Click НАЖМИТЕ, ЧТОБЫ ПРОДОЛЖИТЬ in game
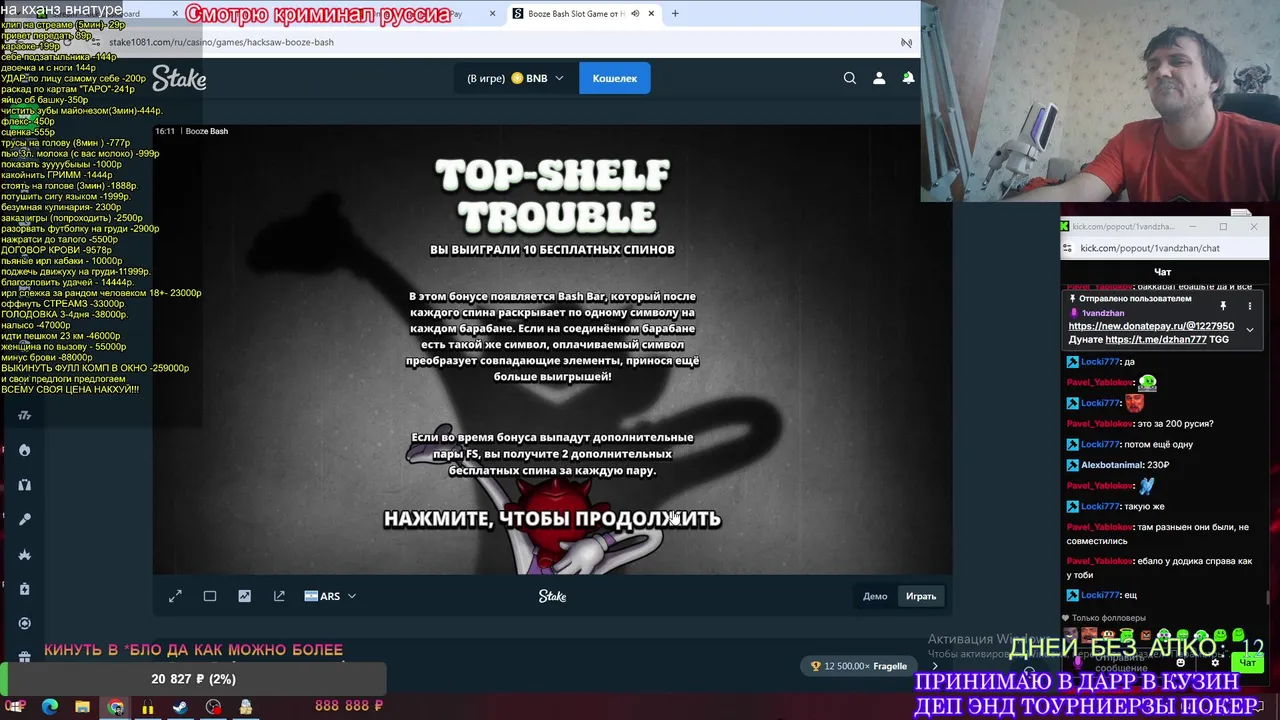 pos(552,518)
